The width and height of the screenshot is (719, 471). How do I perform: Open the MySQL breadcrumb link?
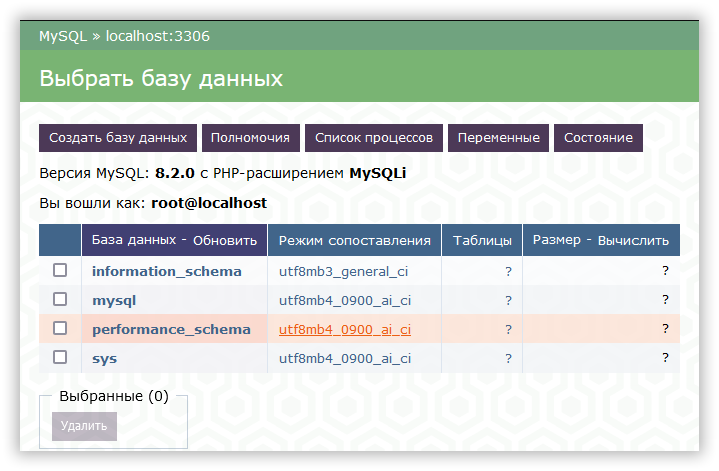[x=63, y=36]
